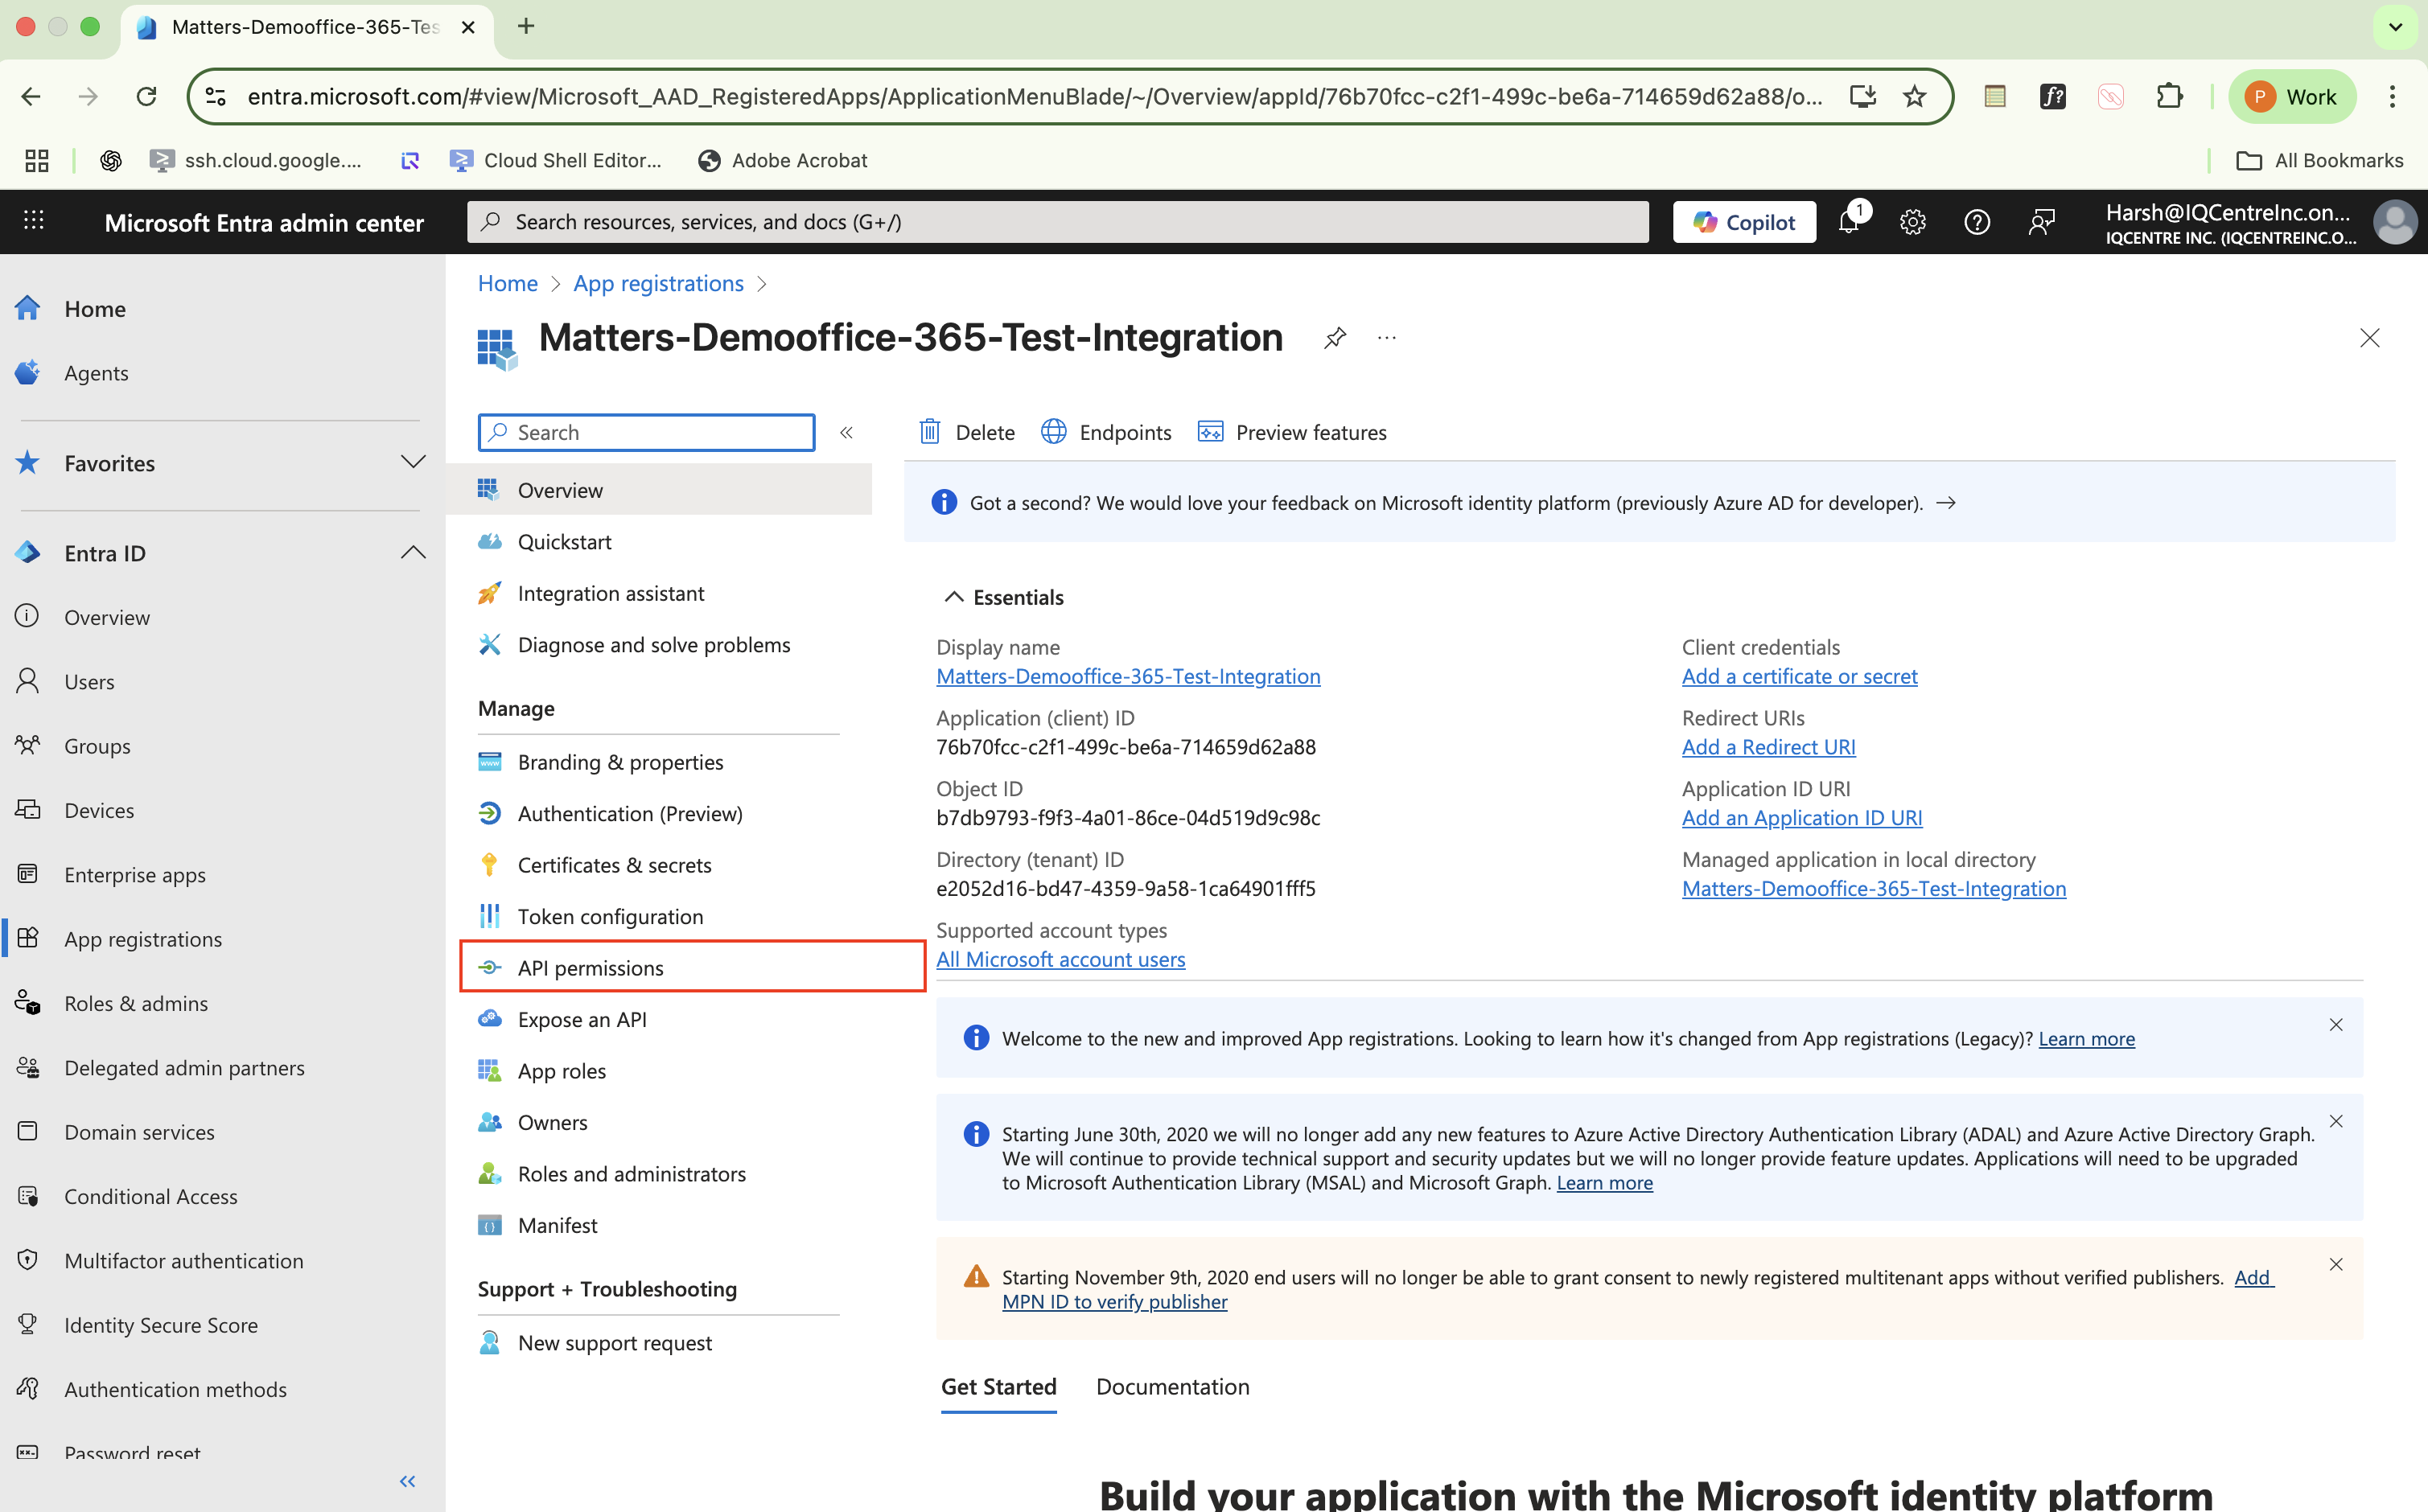Go back to the previous page
Image resolution: width=2428 pixels, height=1512 pixels.
(31, 96)
